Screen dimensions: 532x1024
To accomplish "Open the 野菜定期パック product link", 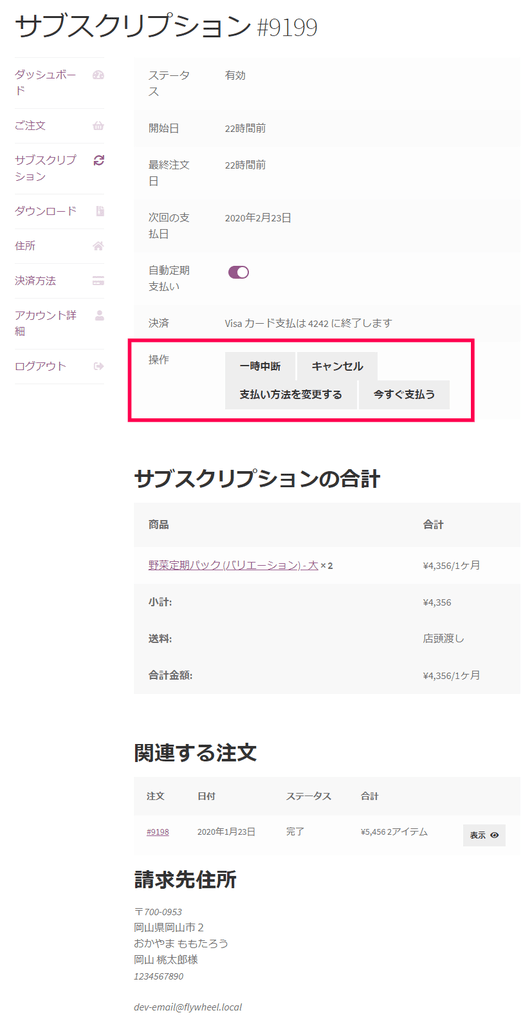I will click(x=233, y=565).
